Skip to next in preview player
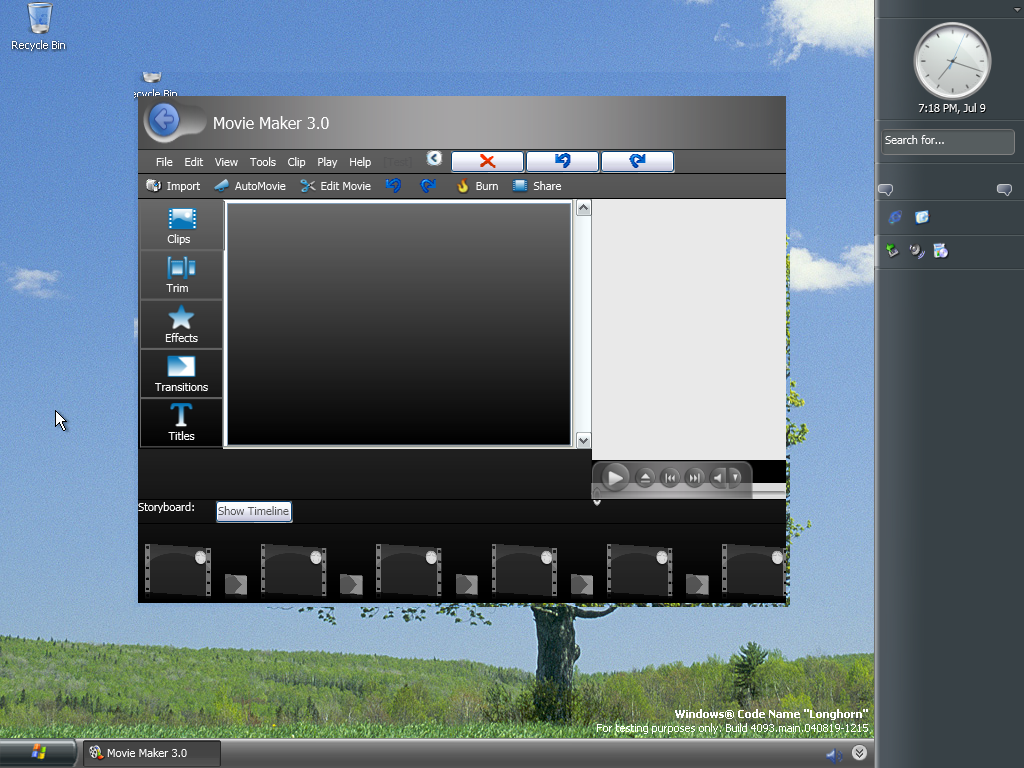 [x=694, y=478]
